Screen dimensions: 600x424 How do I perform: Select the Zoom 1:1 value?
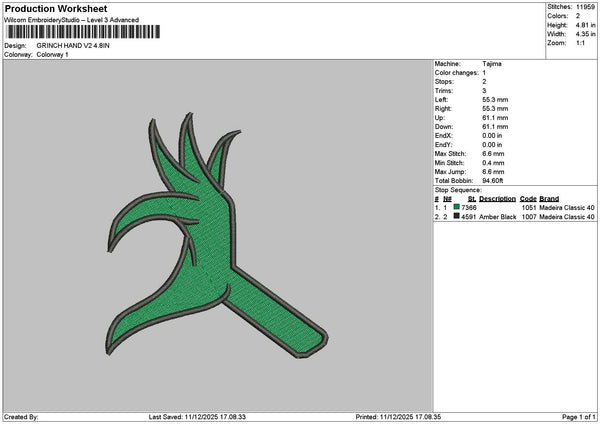point(578,43)
